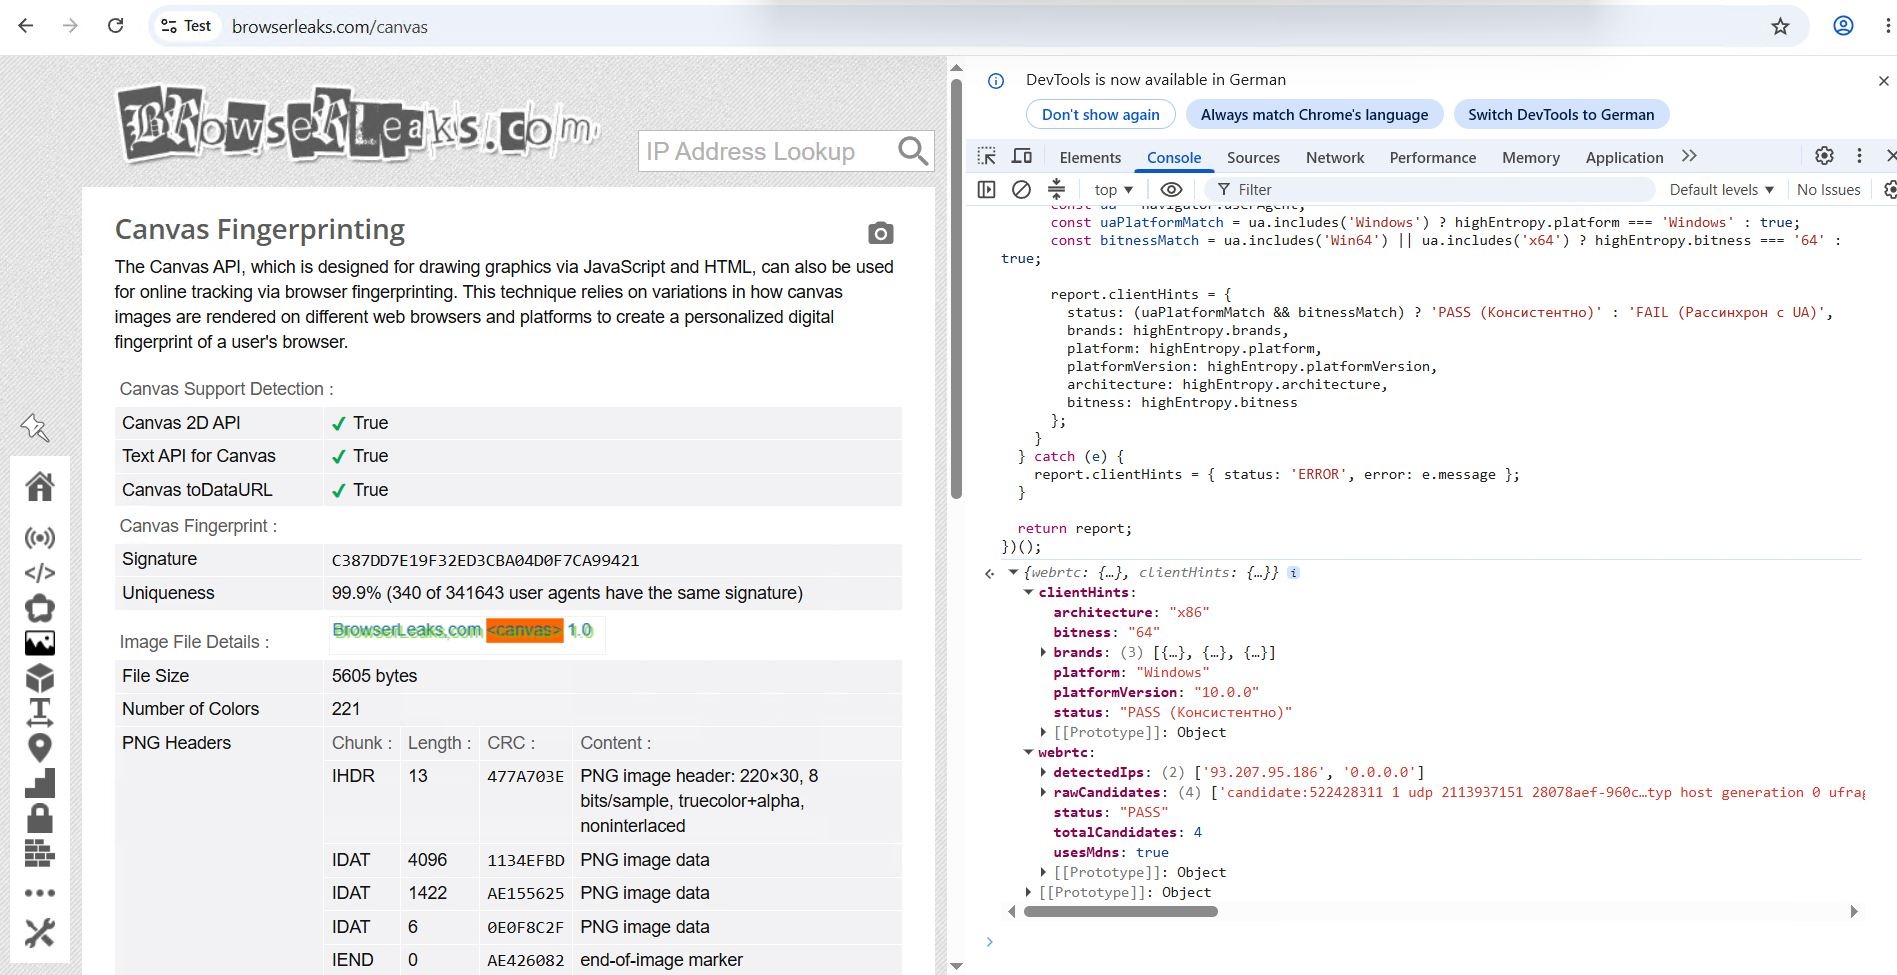Open the brick wall firewall sidebar icon
This screenshot has width=1897, height=975.
point(40,853)
